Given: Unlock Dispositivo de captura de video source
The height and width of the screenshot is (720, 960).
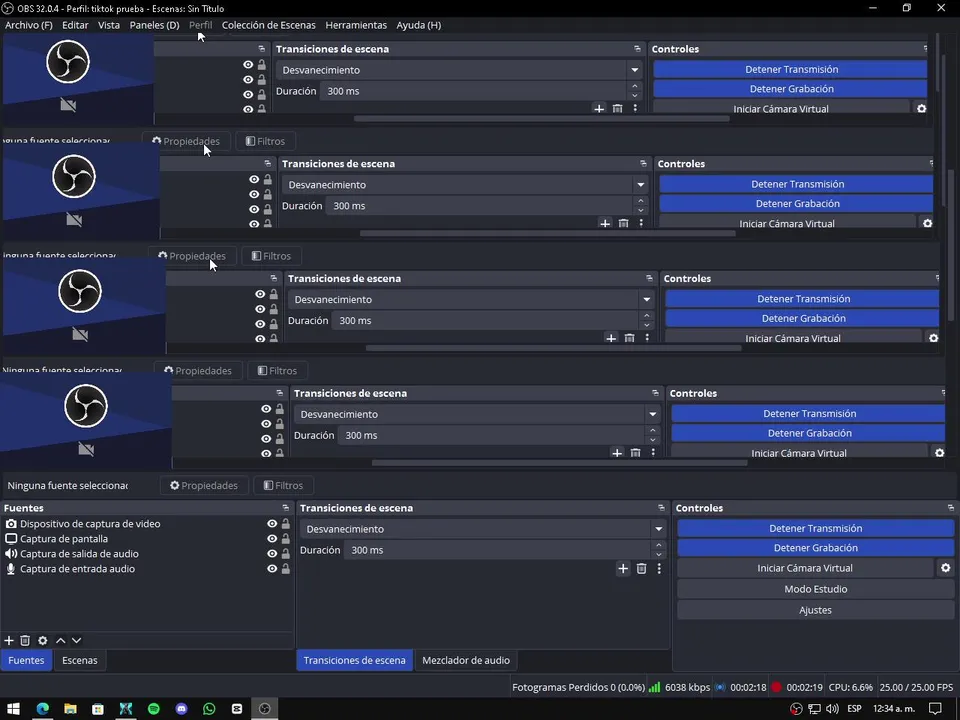Looking at the screenshot, I should (x=286, y=524).
